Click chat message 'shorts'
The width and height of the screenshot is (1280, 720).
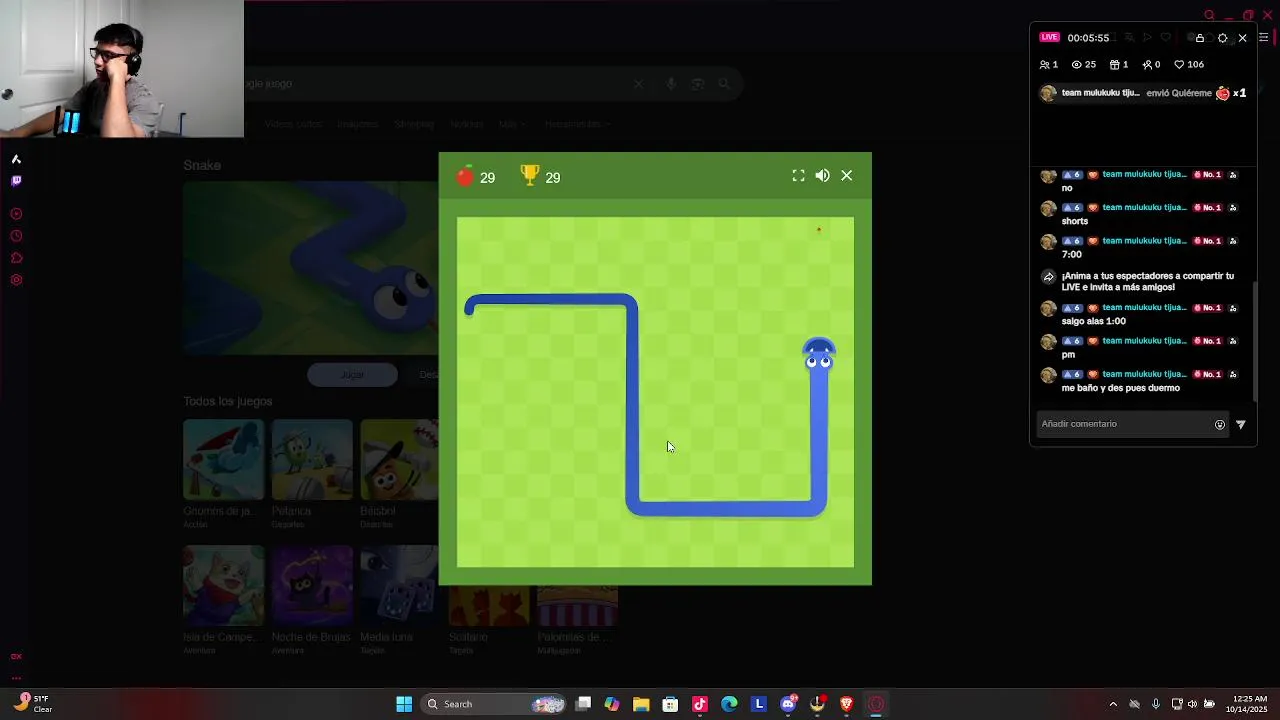click(1075, 221)
